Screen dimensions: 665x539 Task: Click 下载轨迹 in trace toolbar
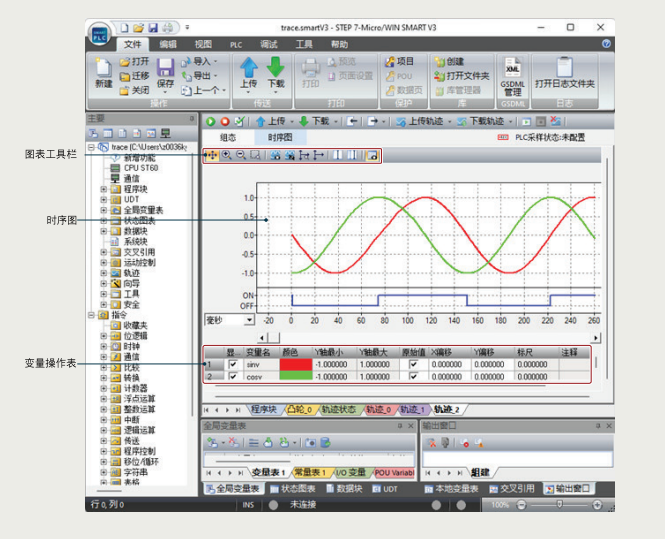pyautogui.click(x=481, y=122)
